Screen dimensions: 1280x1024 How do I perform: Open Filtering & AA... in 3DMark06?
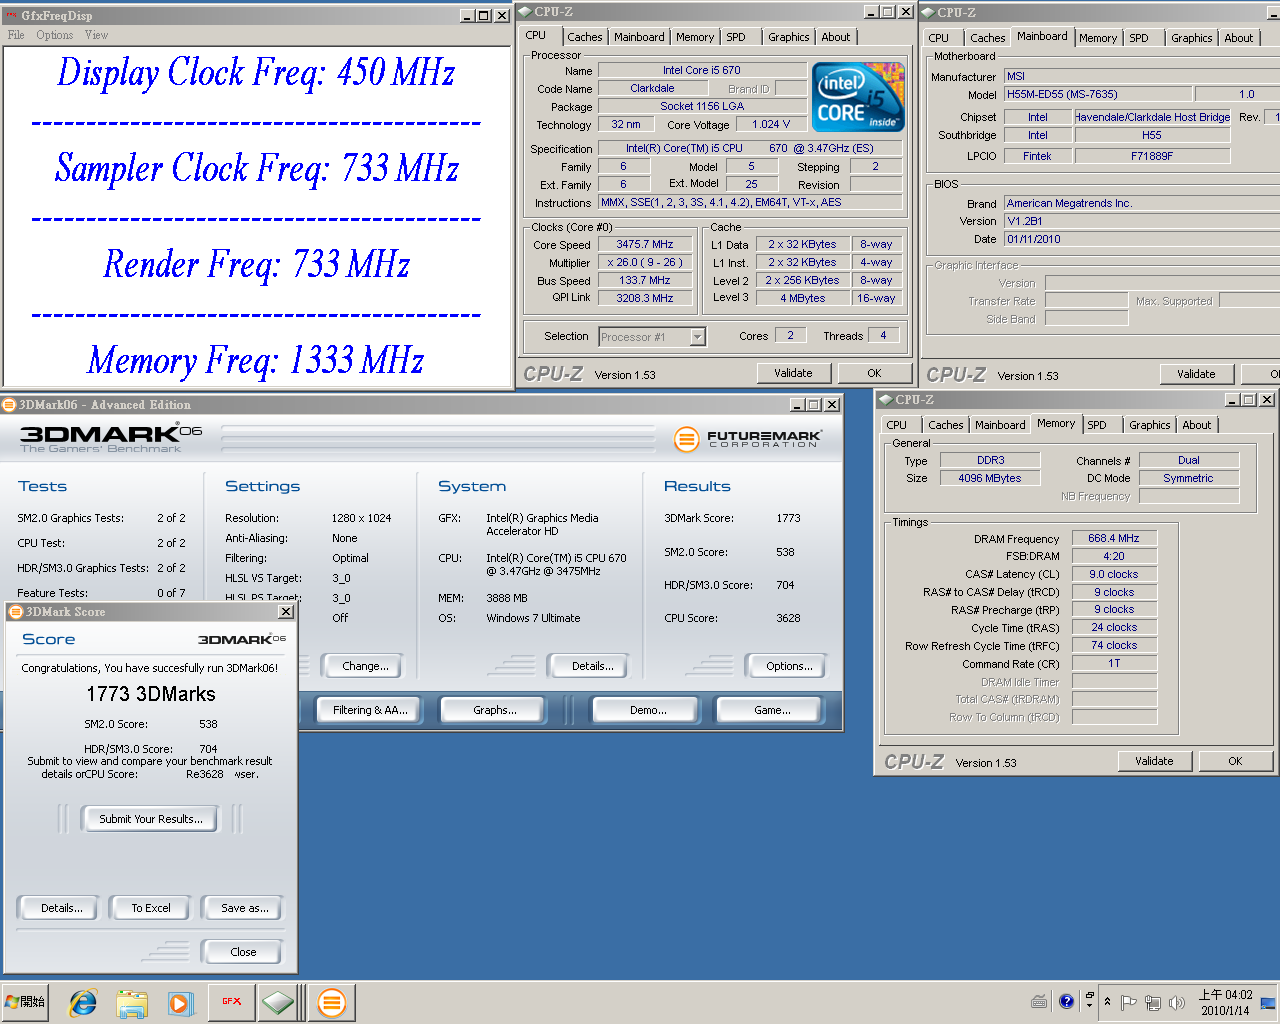pos(370,710)
